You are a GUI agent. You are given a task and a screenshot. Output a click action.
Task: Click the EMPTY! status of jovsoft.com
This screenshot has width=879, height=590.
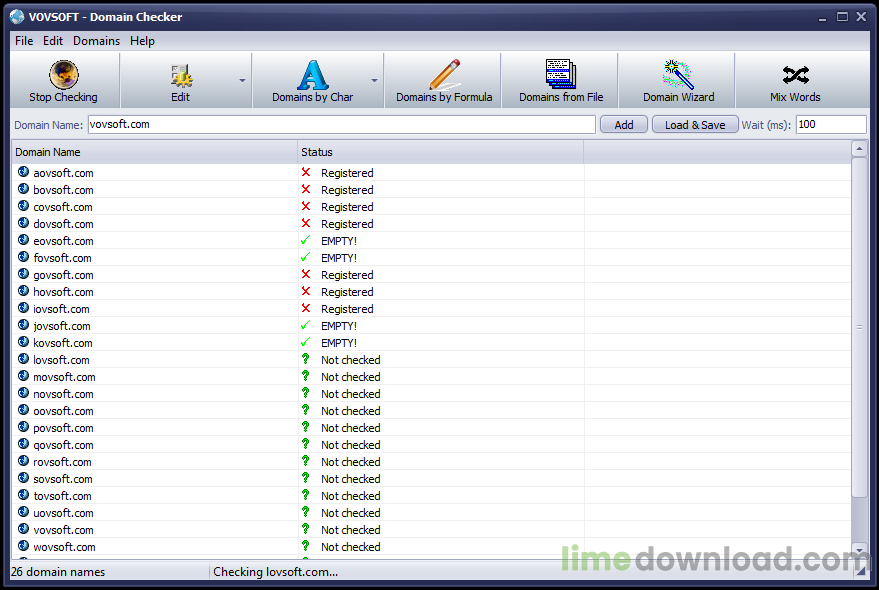click(339, 326)
